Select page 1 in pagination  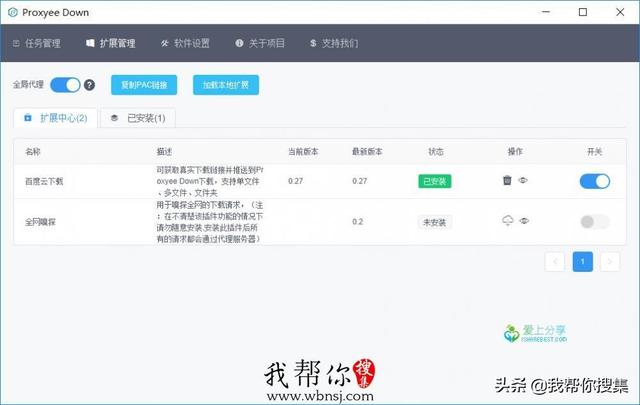(x=583, y=262)
